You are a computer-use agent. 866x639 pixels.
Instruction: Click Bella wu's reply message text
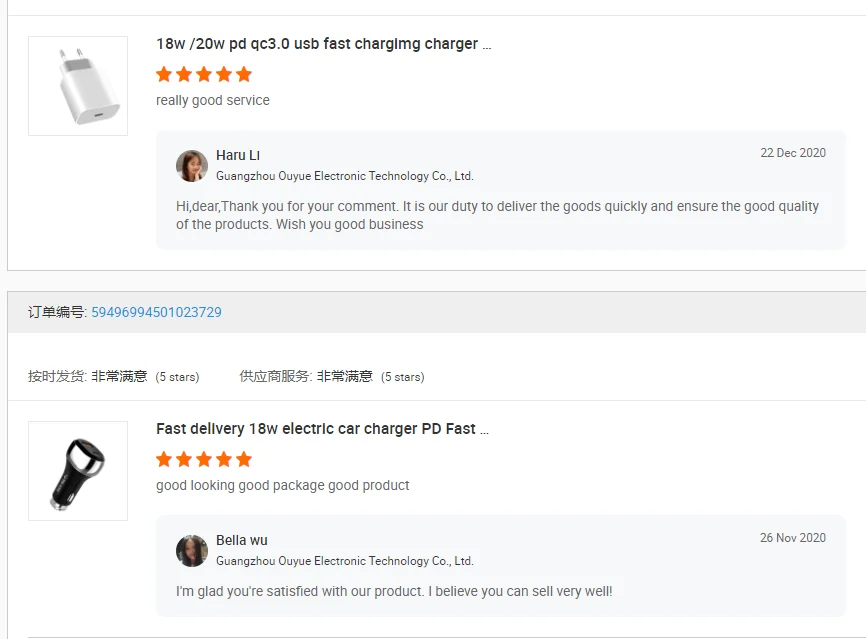pyautogui.click(x=394, y=591)
